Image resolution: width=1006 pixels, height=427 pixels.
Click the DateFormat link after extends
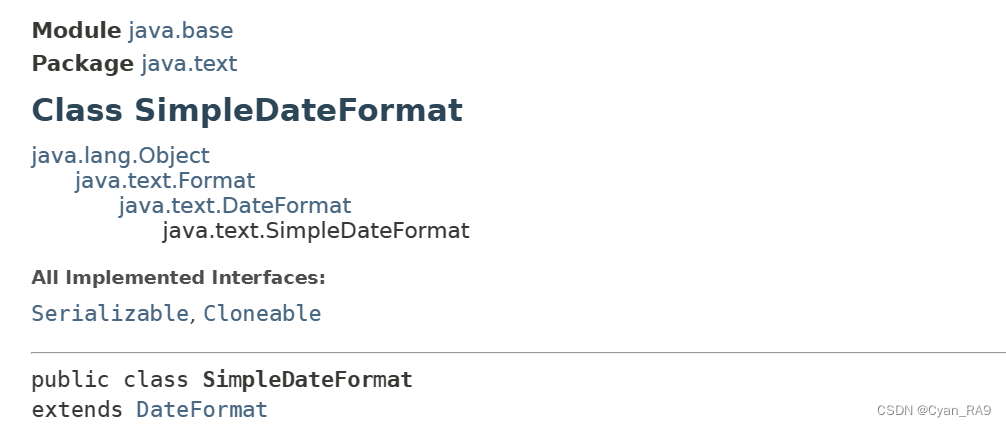tap(201, 410)
